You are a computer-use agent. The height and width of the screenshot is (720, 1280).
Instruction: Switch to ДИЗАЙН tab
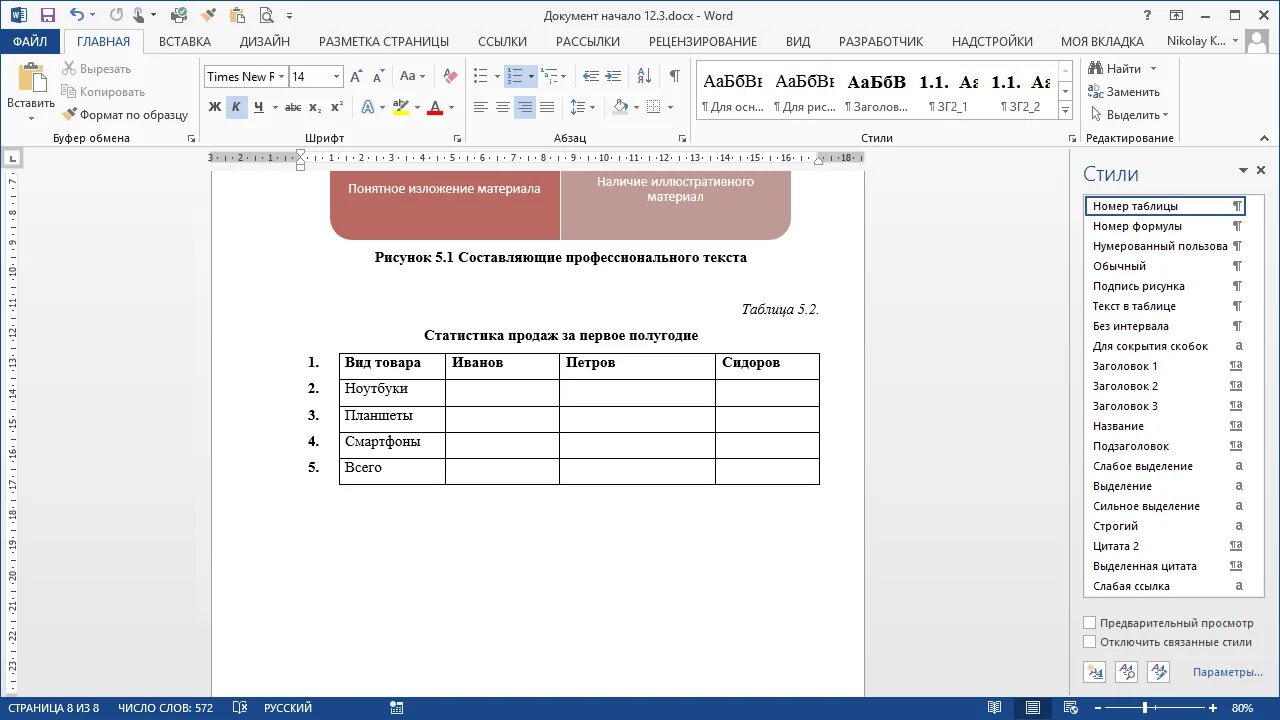pos(265,41)
